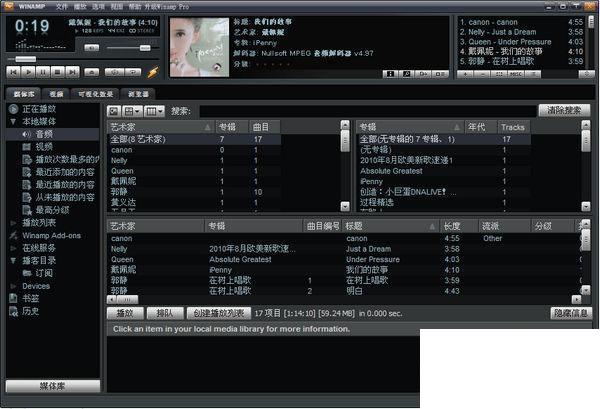Click into the 搜索 search field

(367, 111)
